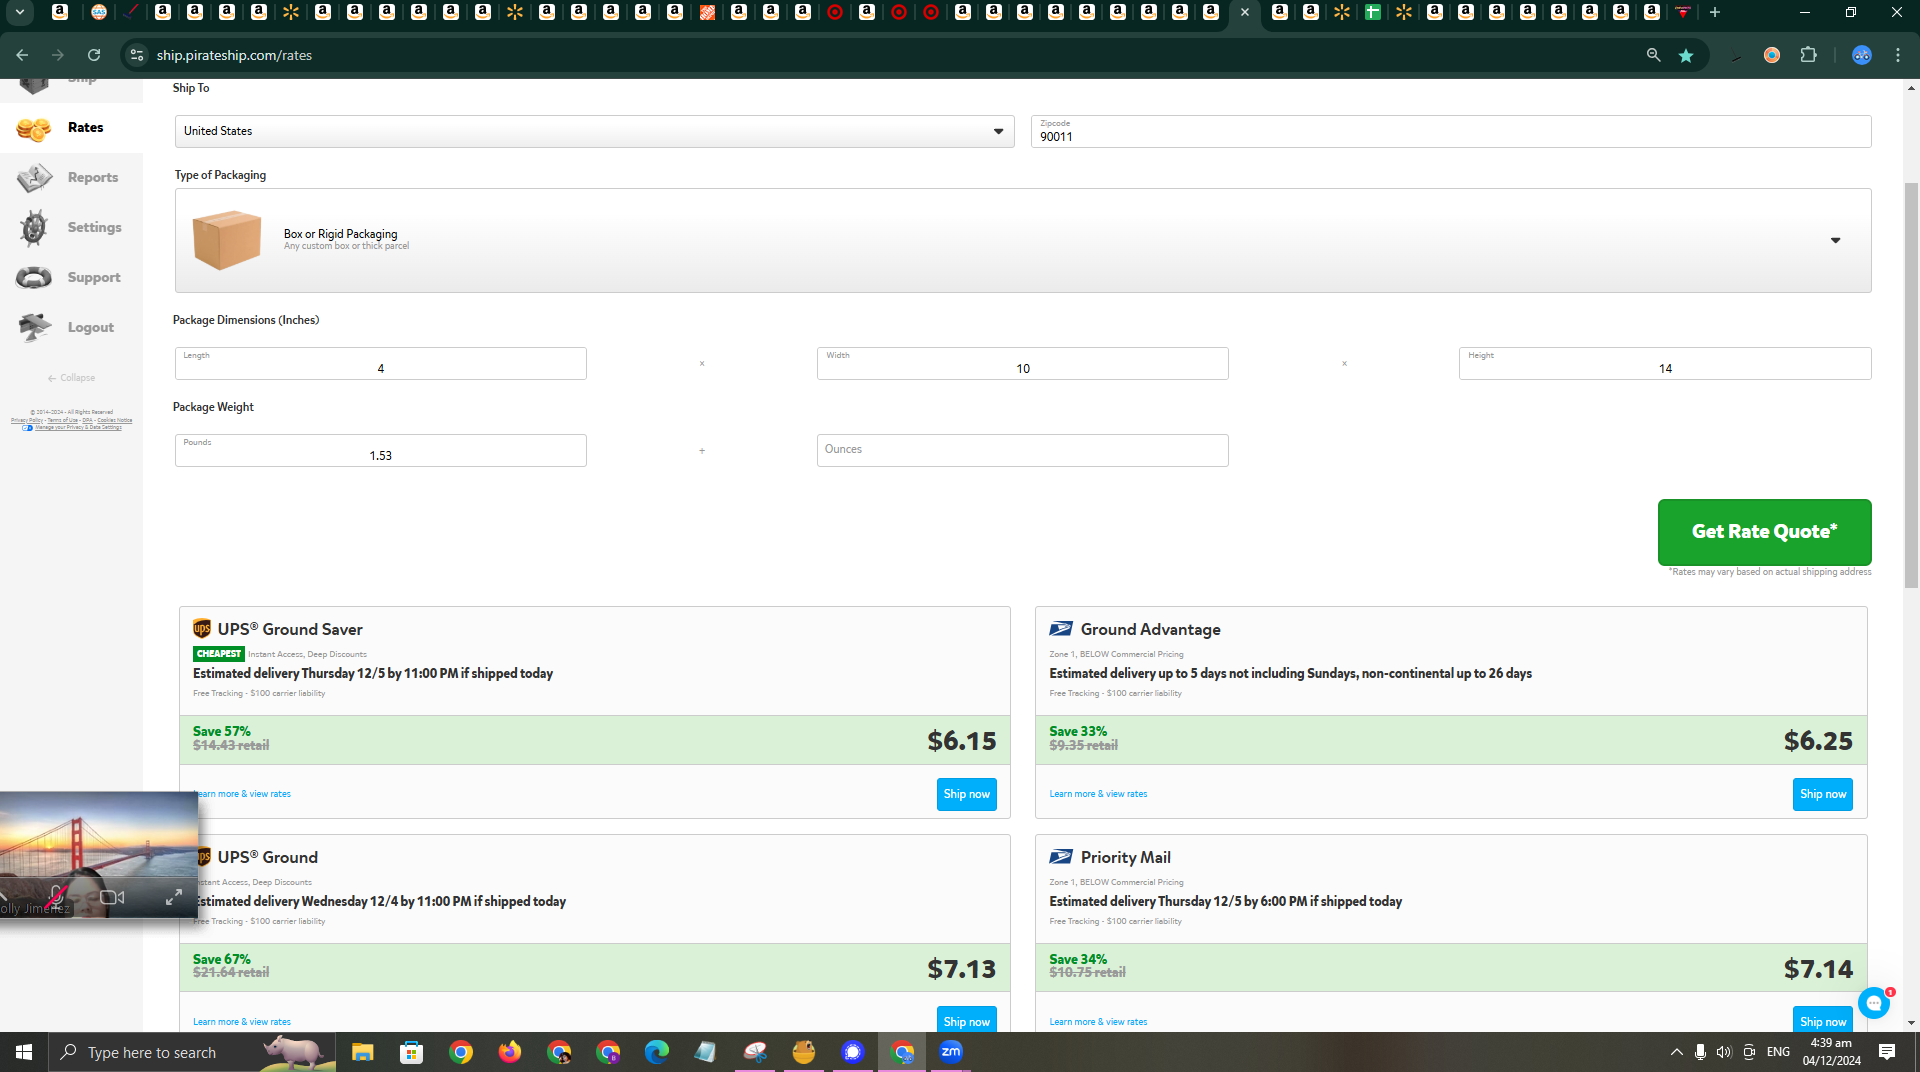Screen dimensions: 1920x1072
Task: Click the Reports map icon
Action: click(34, 178)
